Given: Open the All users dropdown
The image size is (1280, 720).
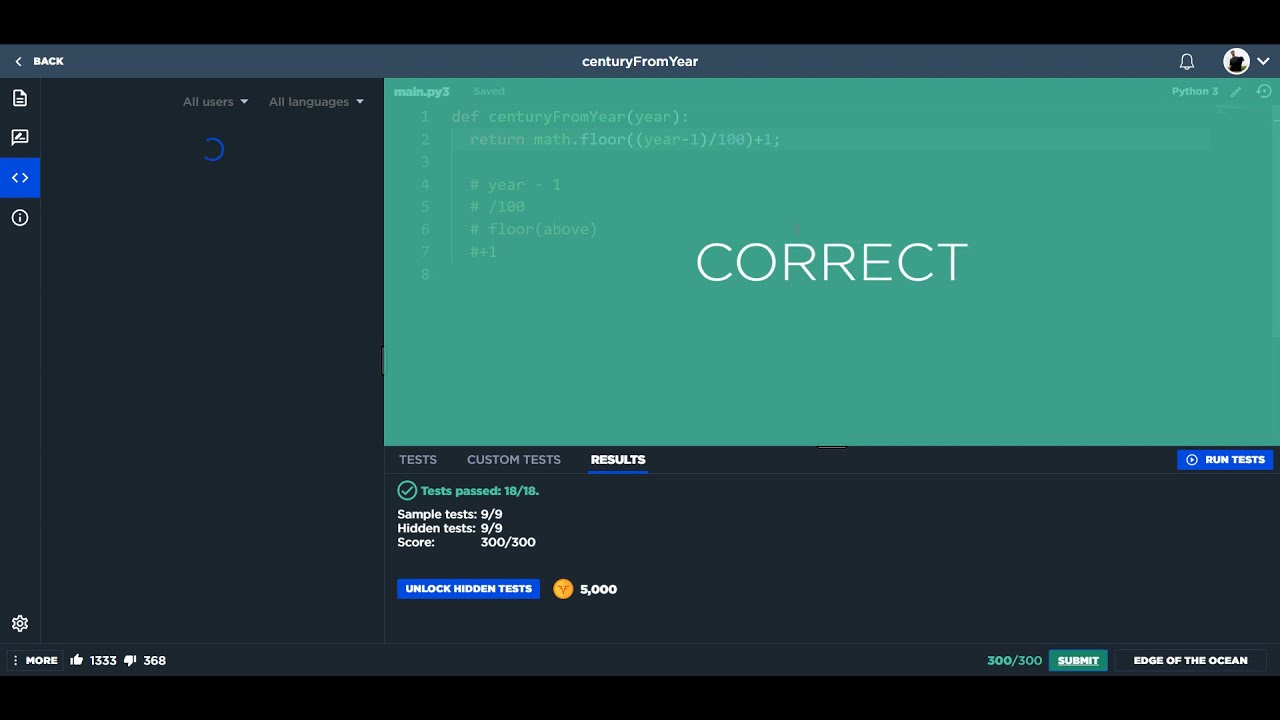Looking at the screenshot, I should point(215,102).
